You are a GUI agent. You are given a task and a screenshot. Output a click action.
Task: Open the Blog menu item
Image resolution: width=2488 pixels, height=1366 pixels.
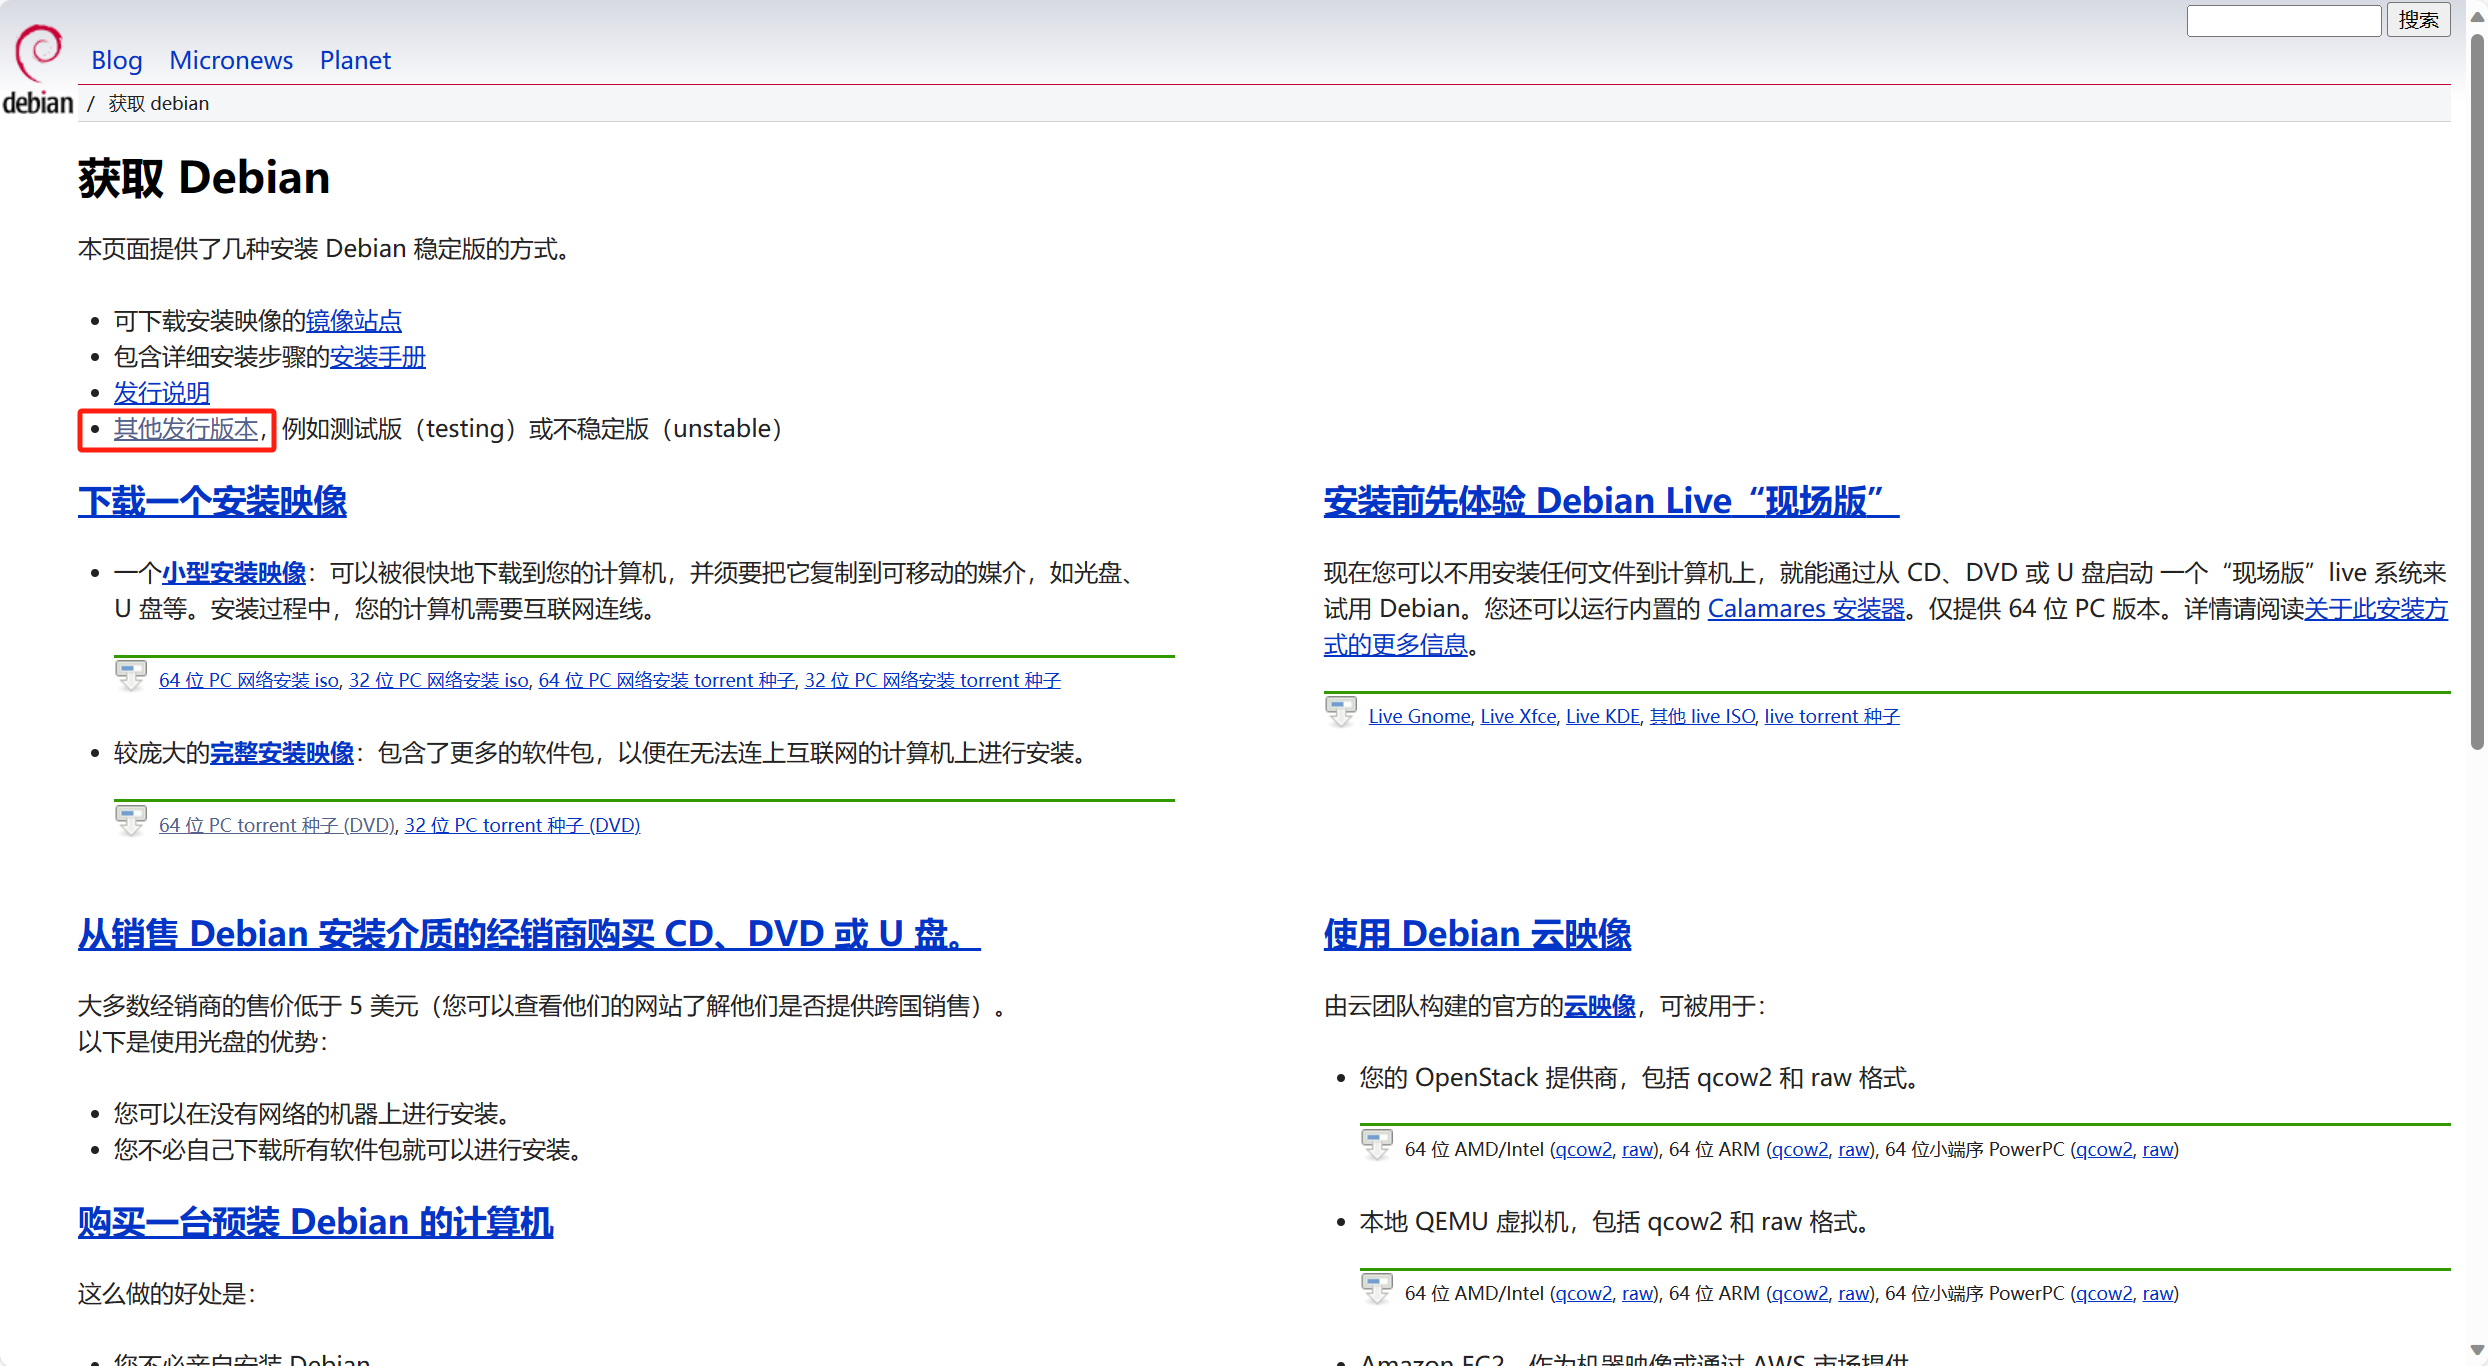[117, 60]
